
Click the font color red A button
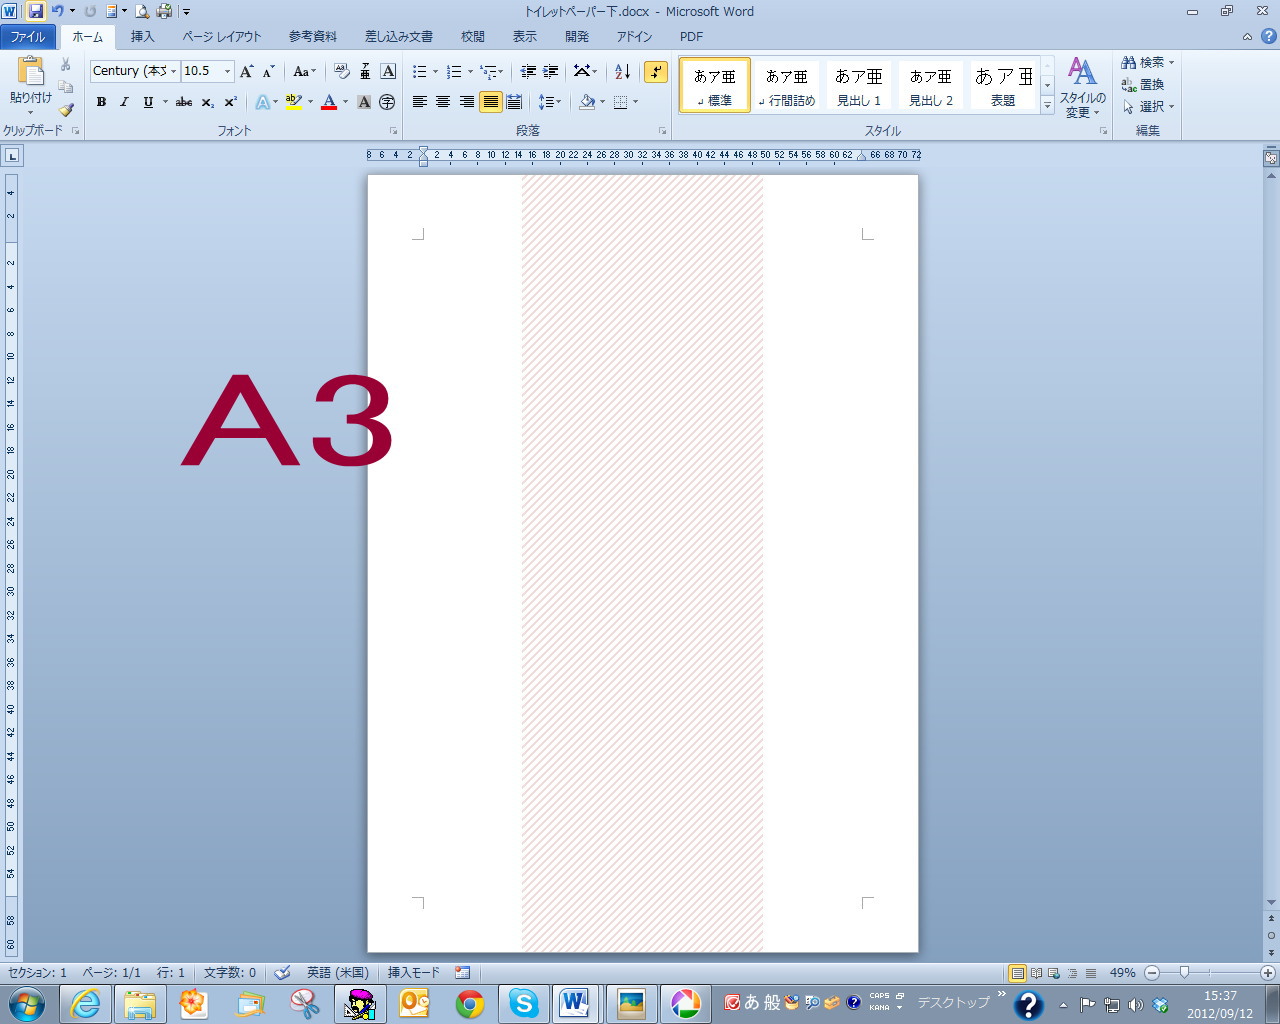click(x=329, y=102)
